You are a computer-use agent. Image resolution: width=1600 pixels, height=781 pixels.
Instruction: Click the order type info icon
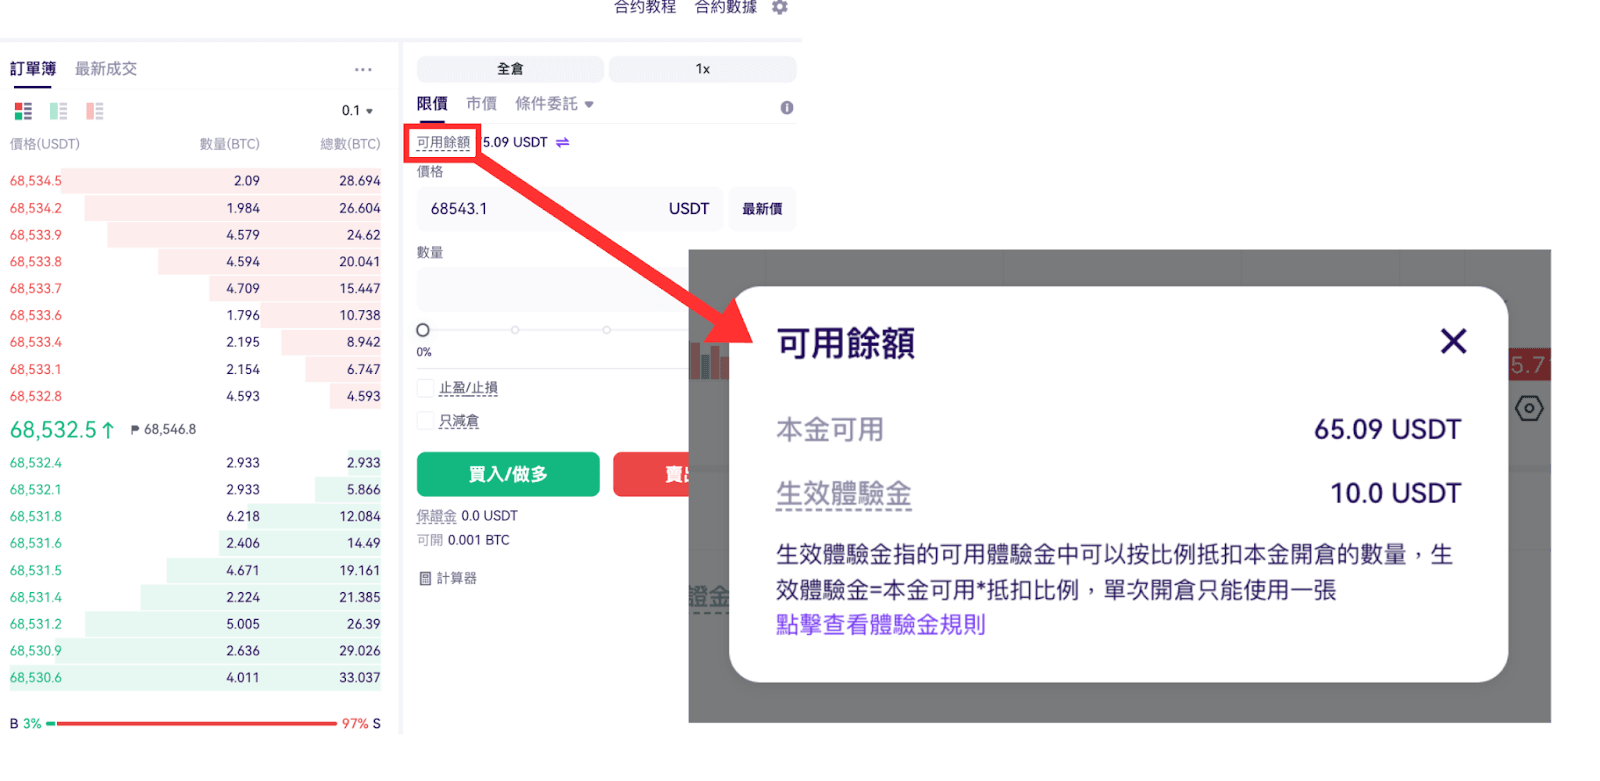[787, 108]
